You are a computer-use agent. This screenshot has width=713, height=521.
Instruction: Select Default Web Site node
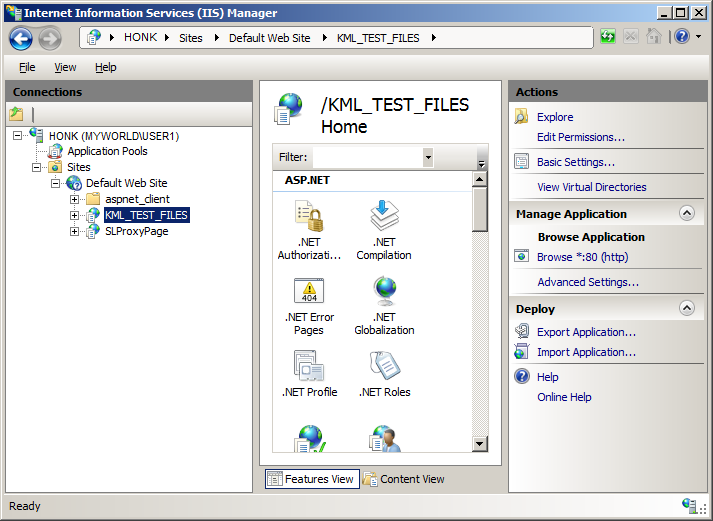click(126, 183)
